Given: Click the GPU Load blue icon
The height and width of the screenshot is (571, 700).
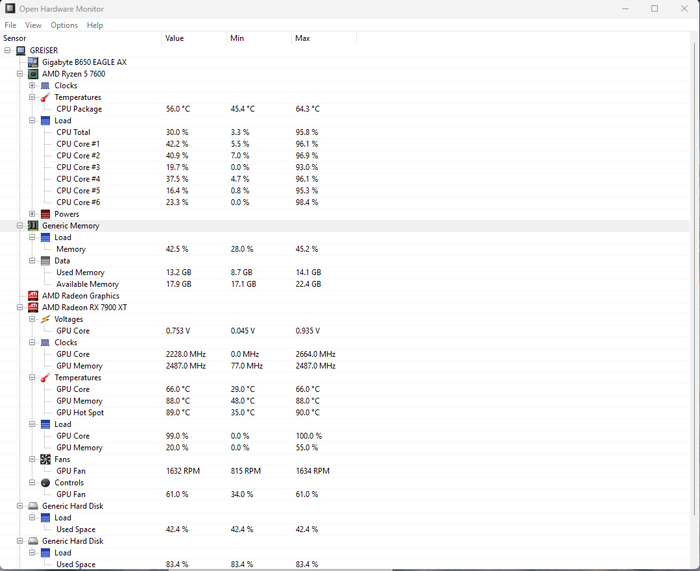Looking at the screenshot, I should 45,424.
